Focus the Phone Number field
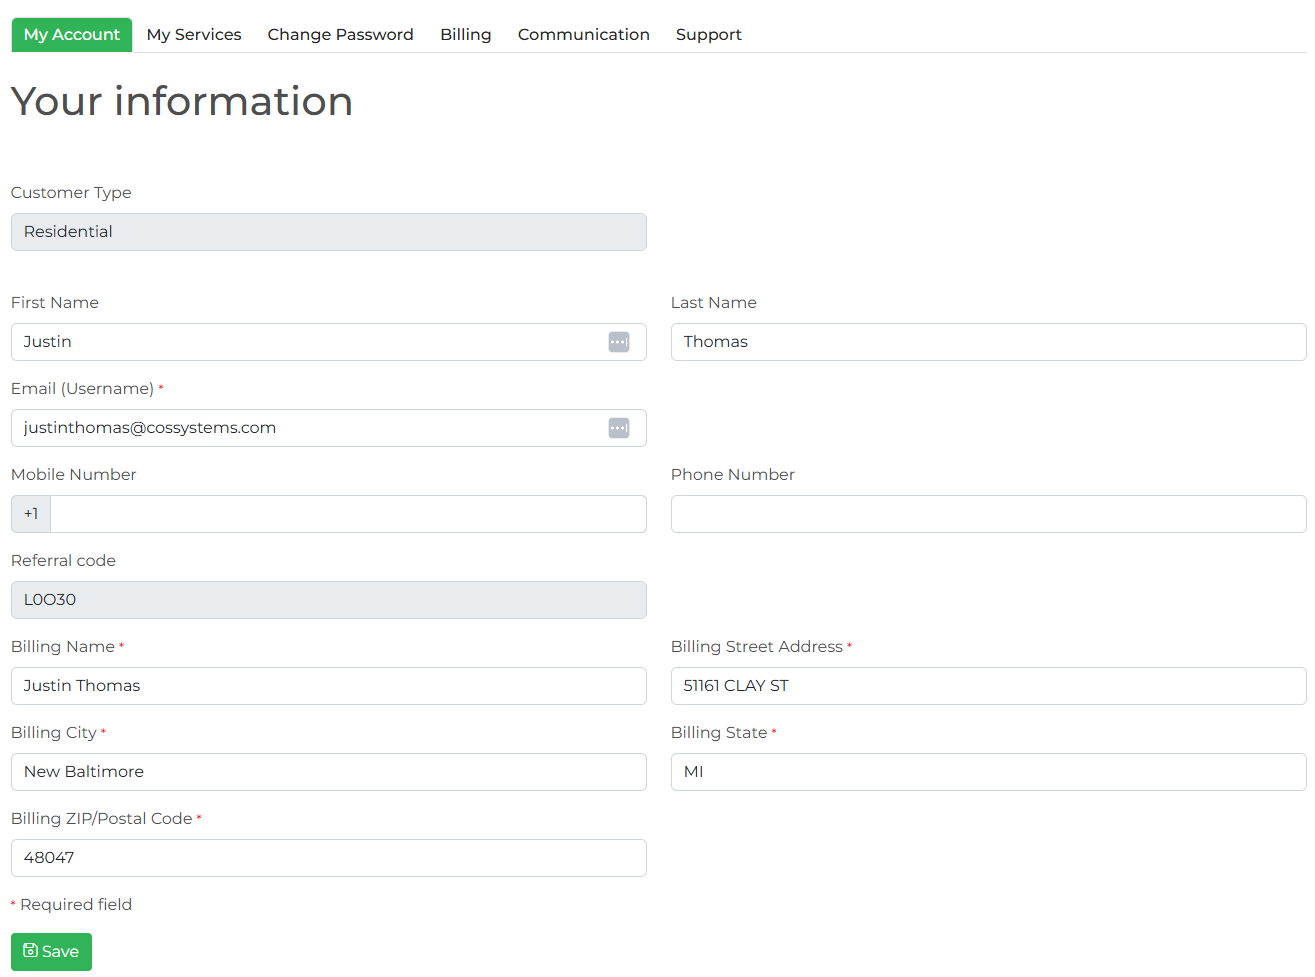 [989, 514]
